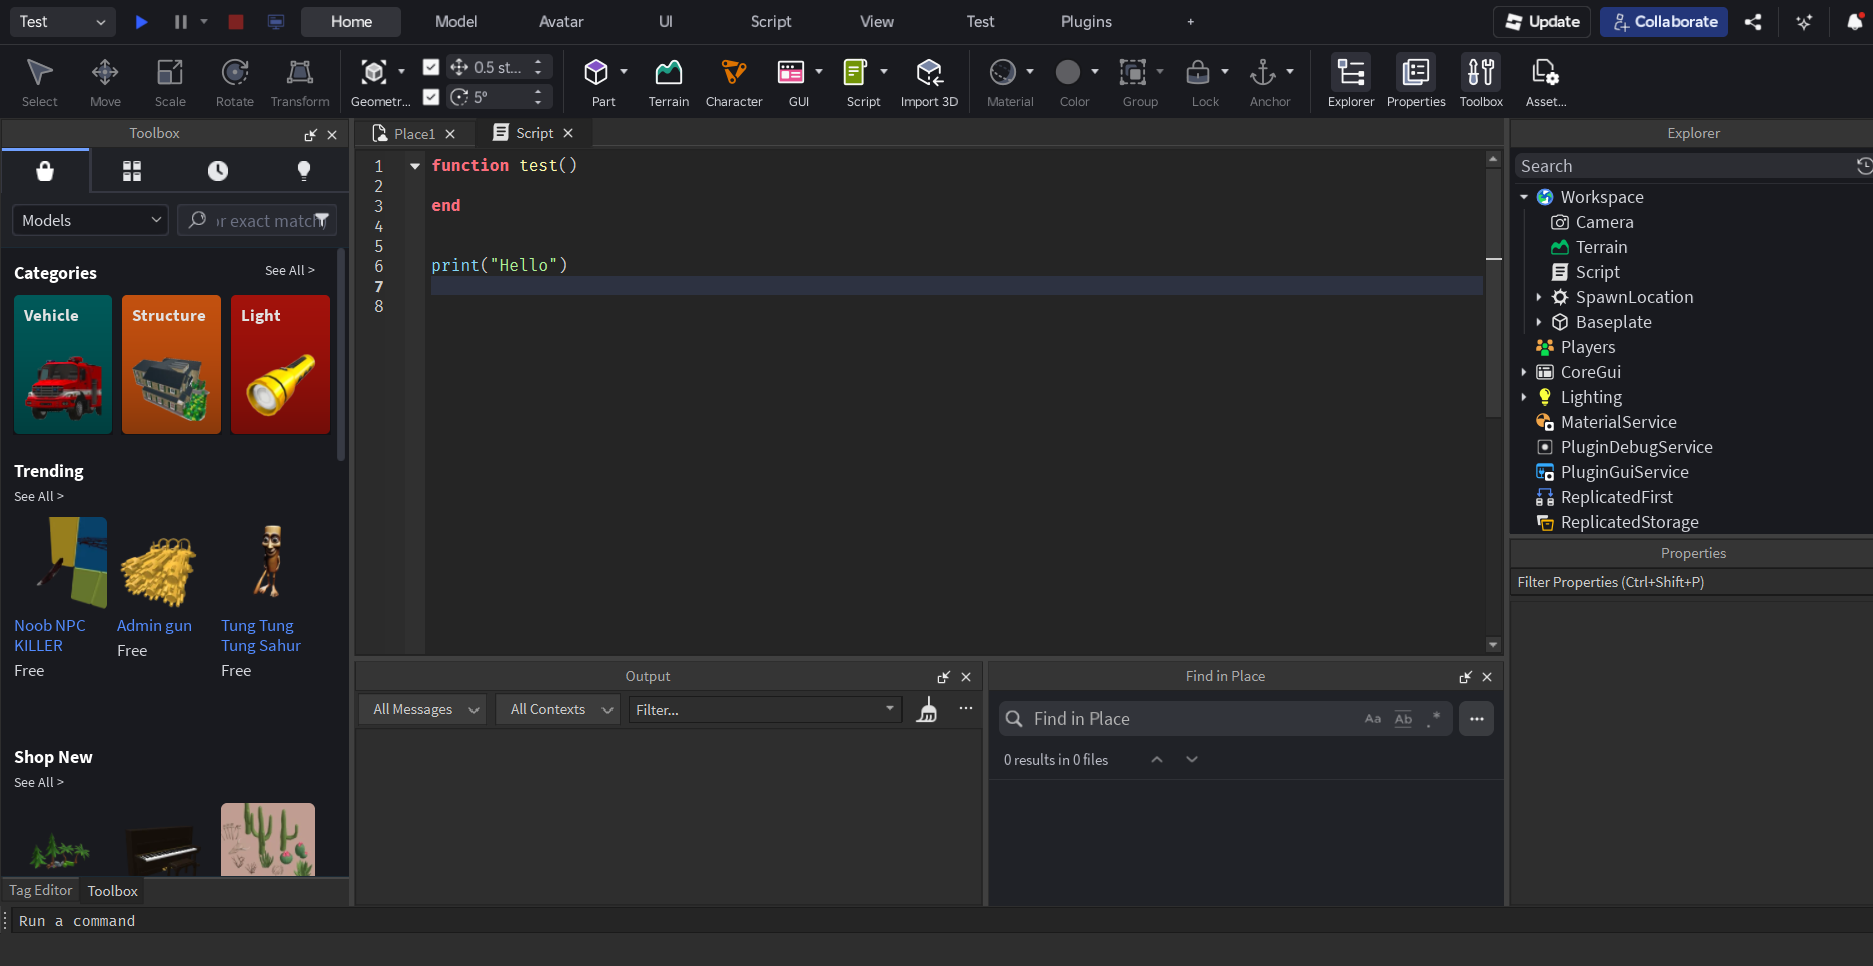Toggle the Anchor tool
The height and width of the screenshot is (966, 1873).
tap(1264, 80)
